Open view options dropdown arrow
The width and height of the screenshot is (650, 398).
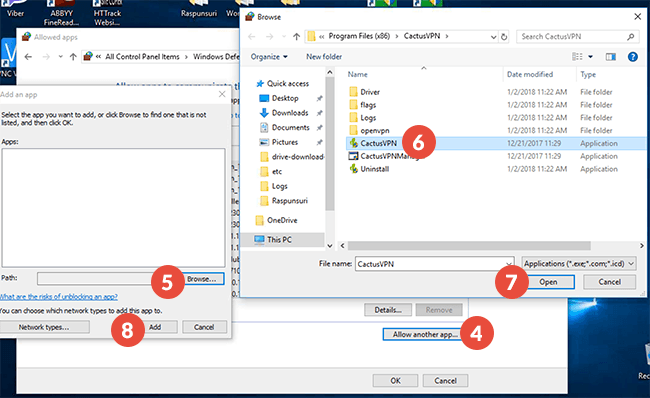590,57
